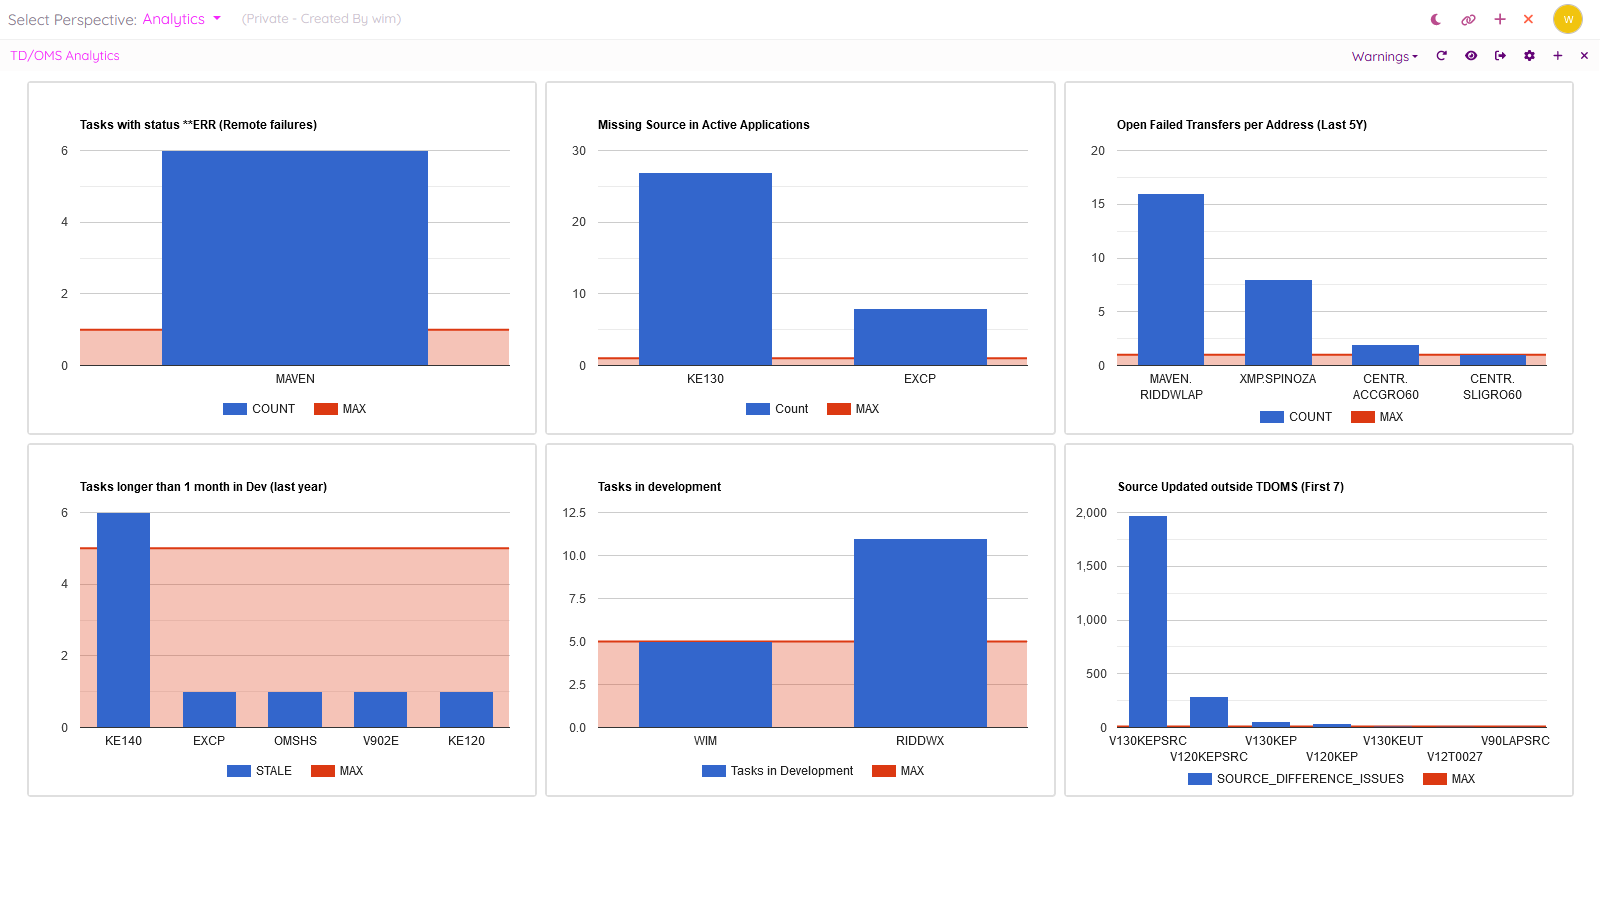The width and height of the screenshot is (1600, 900).
Task: Open the TD/OMS Analytics link
Action: pos(65,56)
